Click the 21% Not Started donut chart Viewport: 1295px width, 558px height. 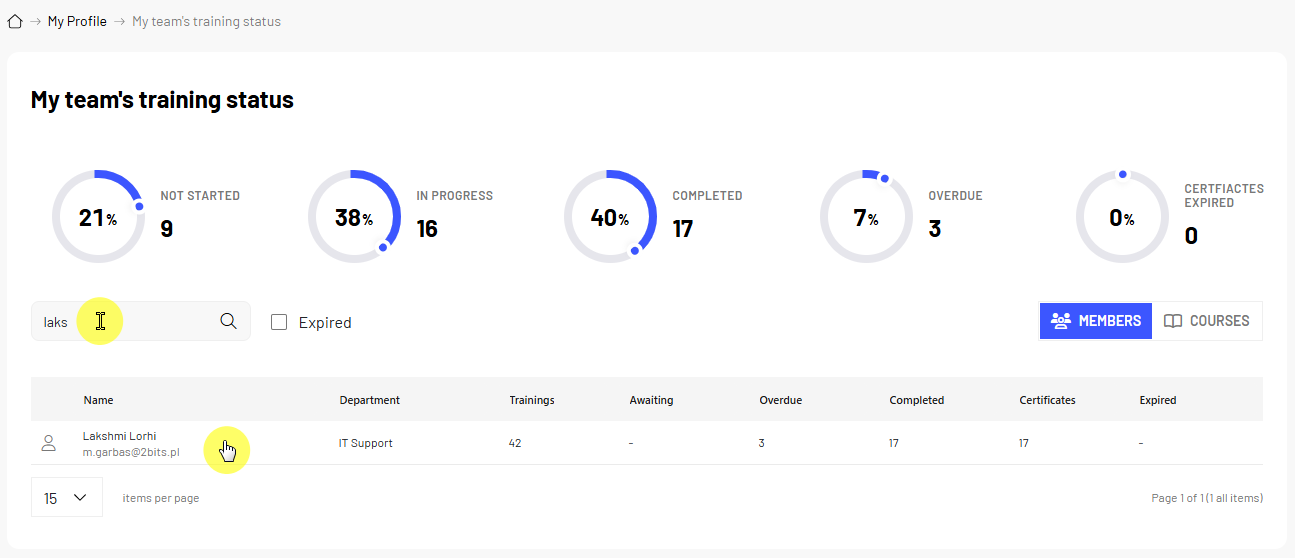pyautogui.click(x=98, y=217)
